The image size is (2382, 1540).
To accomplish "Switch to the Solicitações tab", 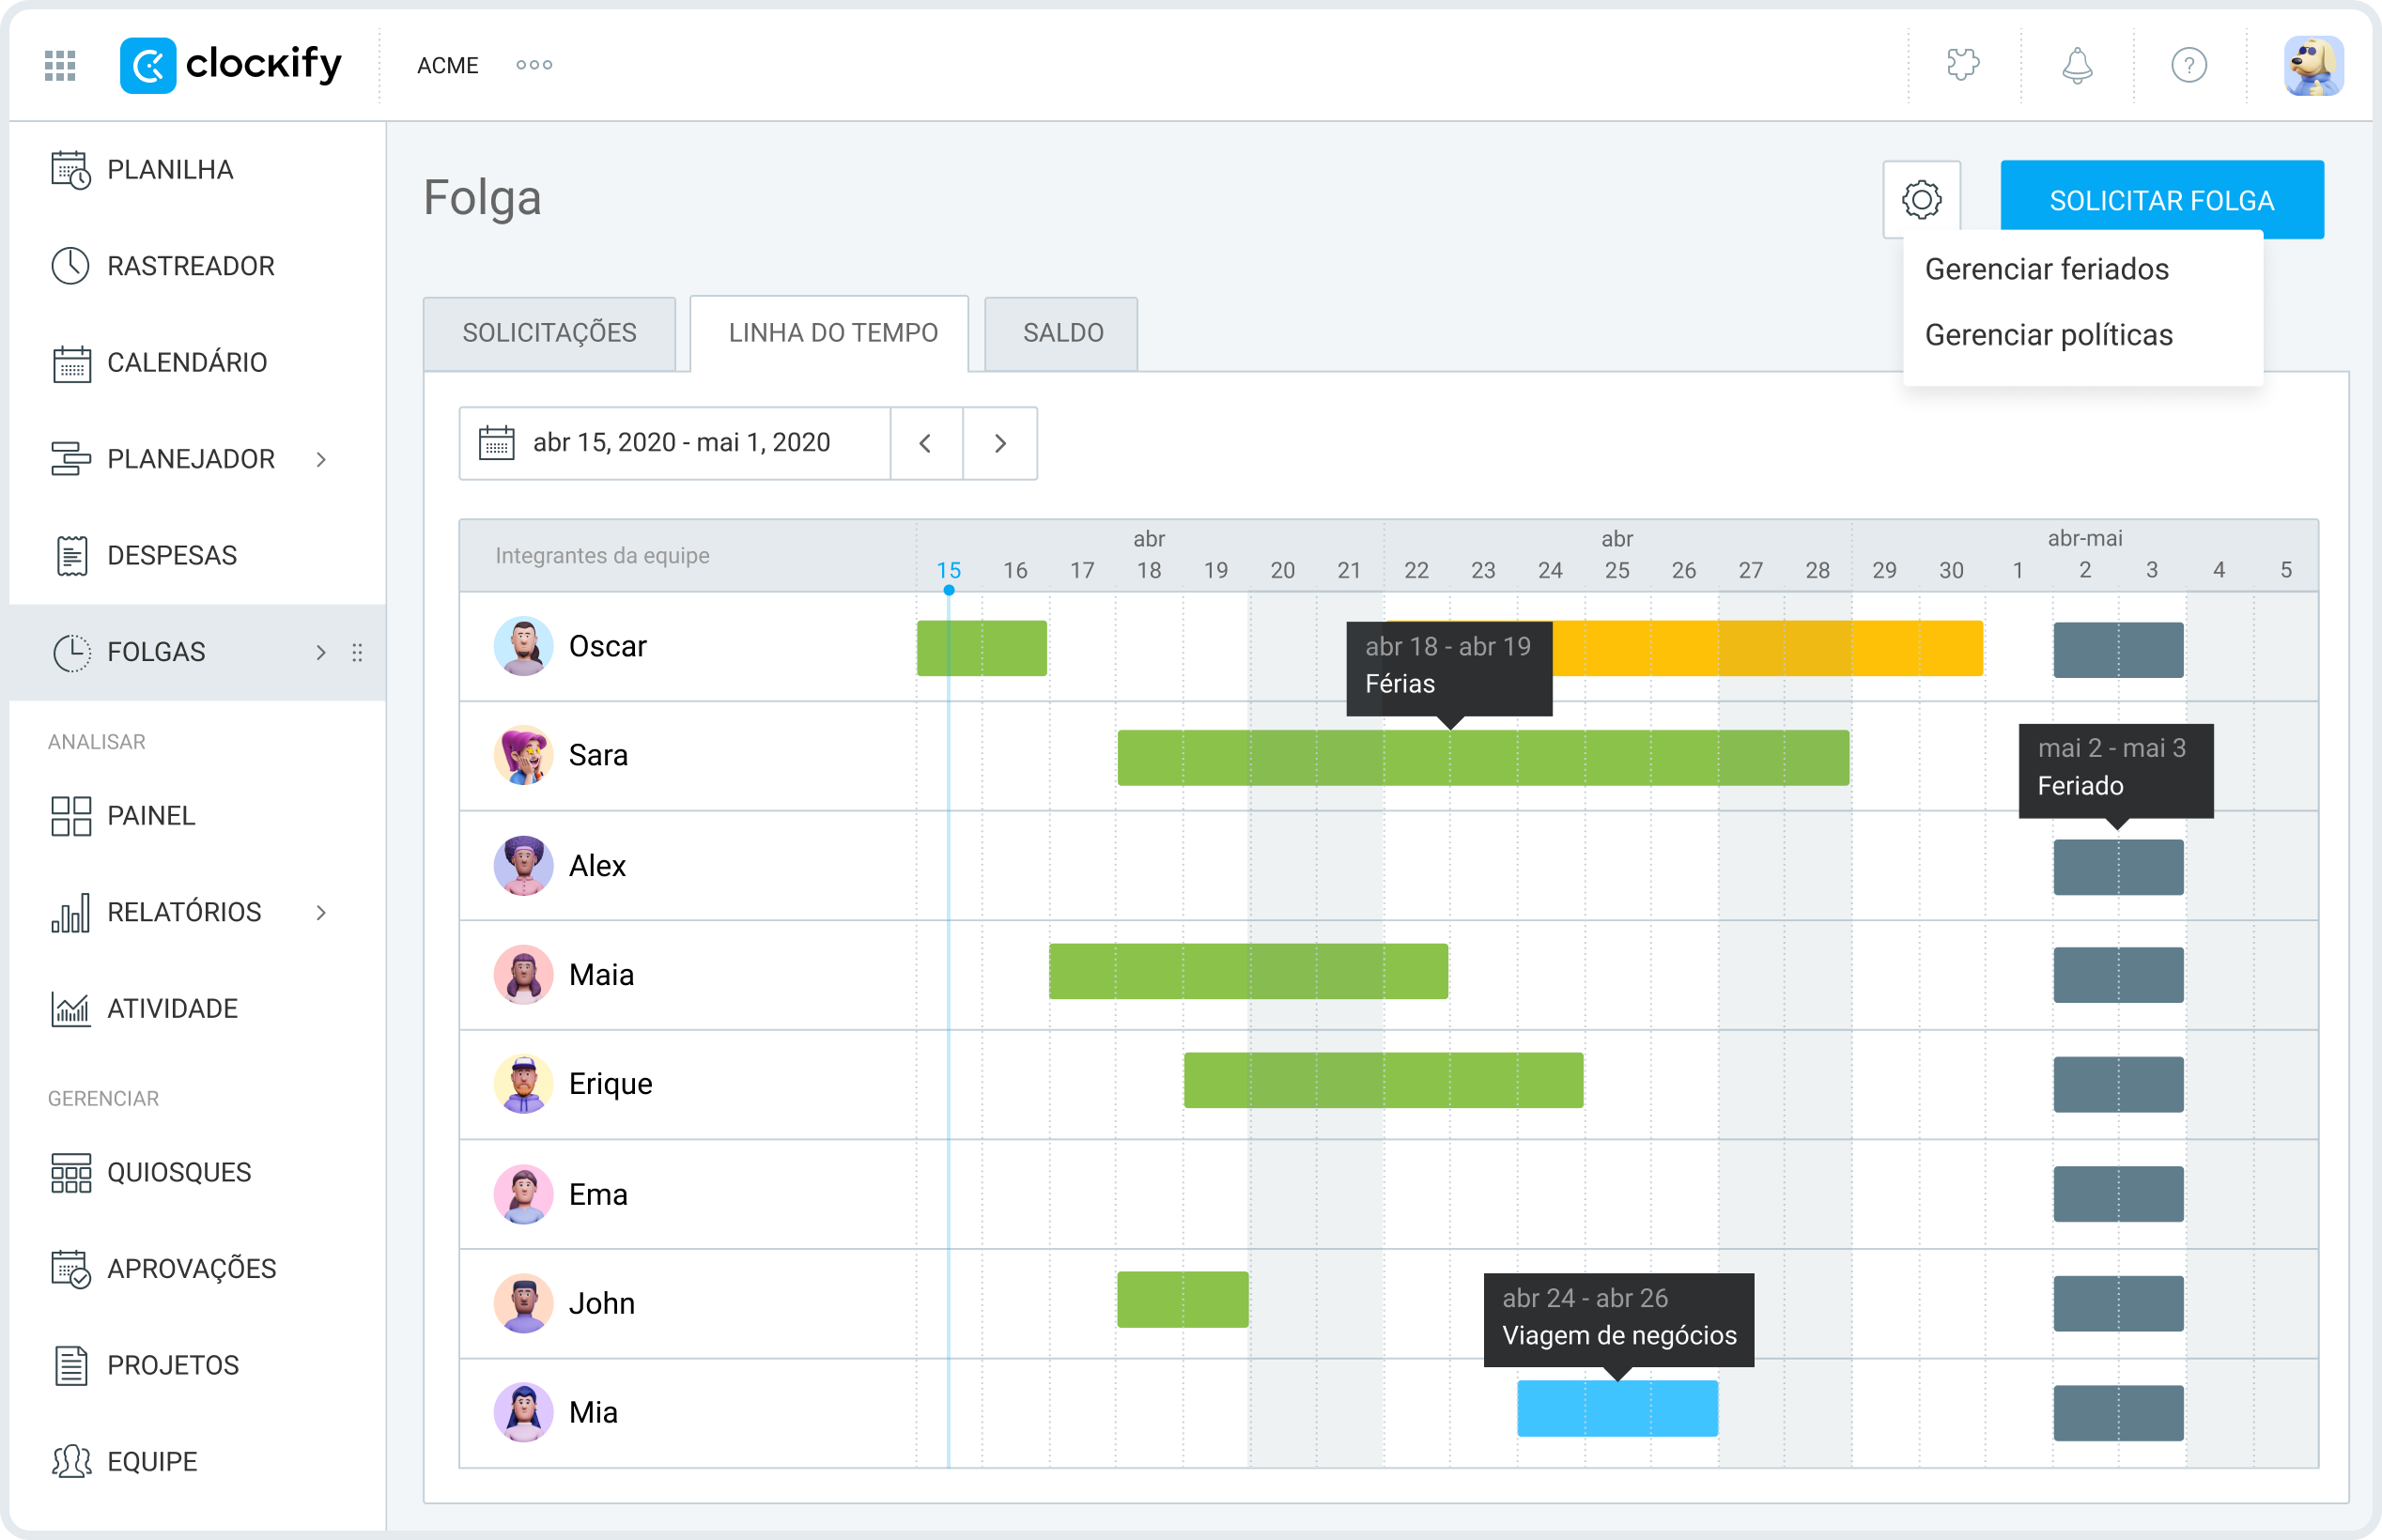I will click(x=550, y=333).
